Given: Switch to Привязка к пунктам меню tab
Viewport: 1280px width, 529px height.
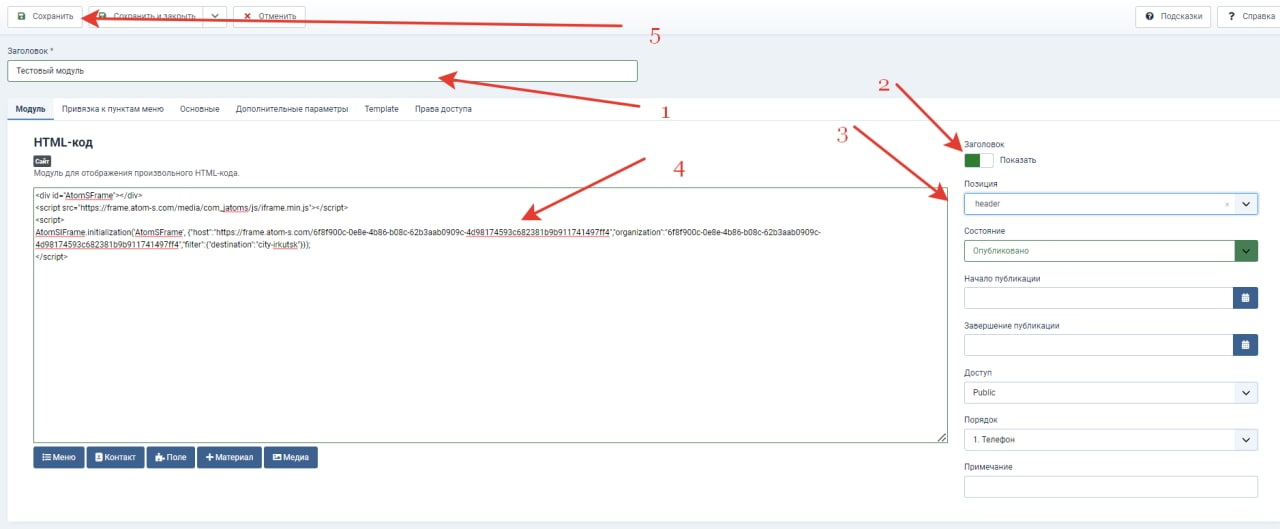Looking at the screenshot, I should [113, 109].
